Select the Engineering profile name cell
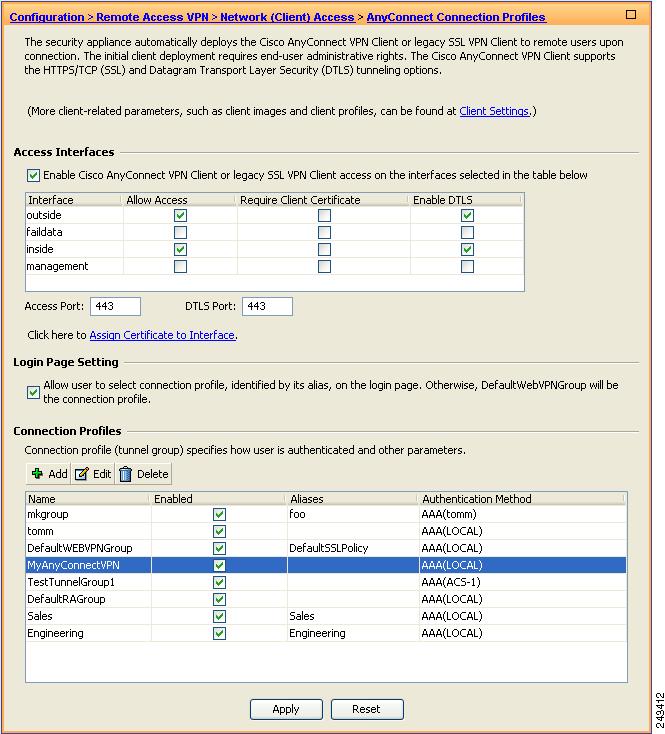The height and width of the screenshot is (734, 665). click(x=88, y=633)
